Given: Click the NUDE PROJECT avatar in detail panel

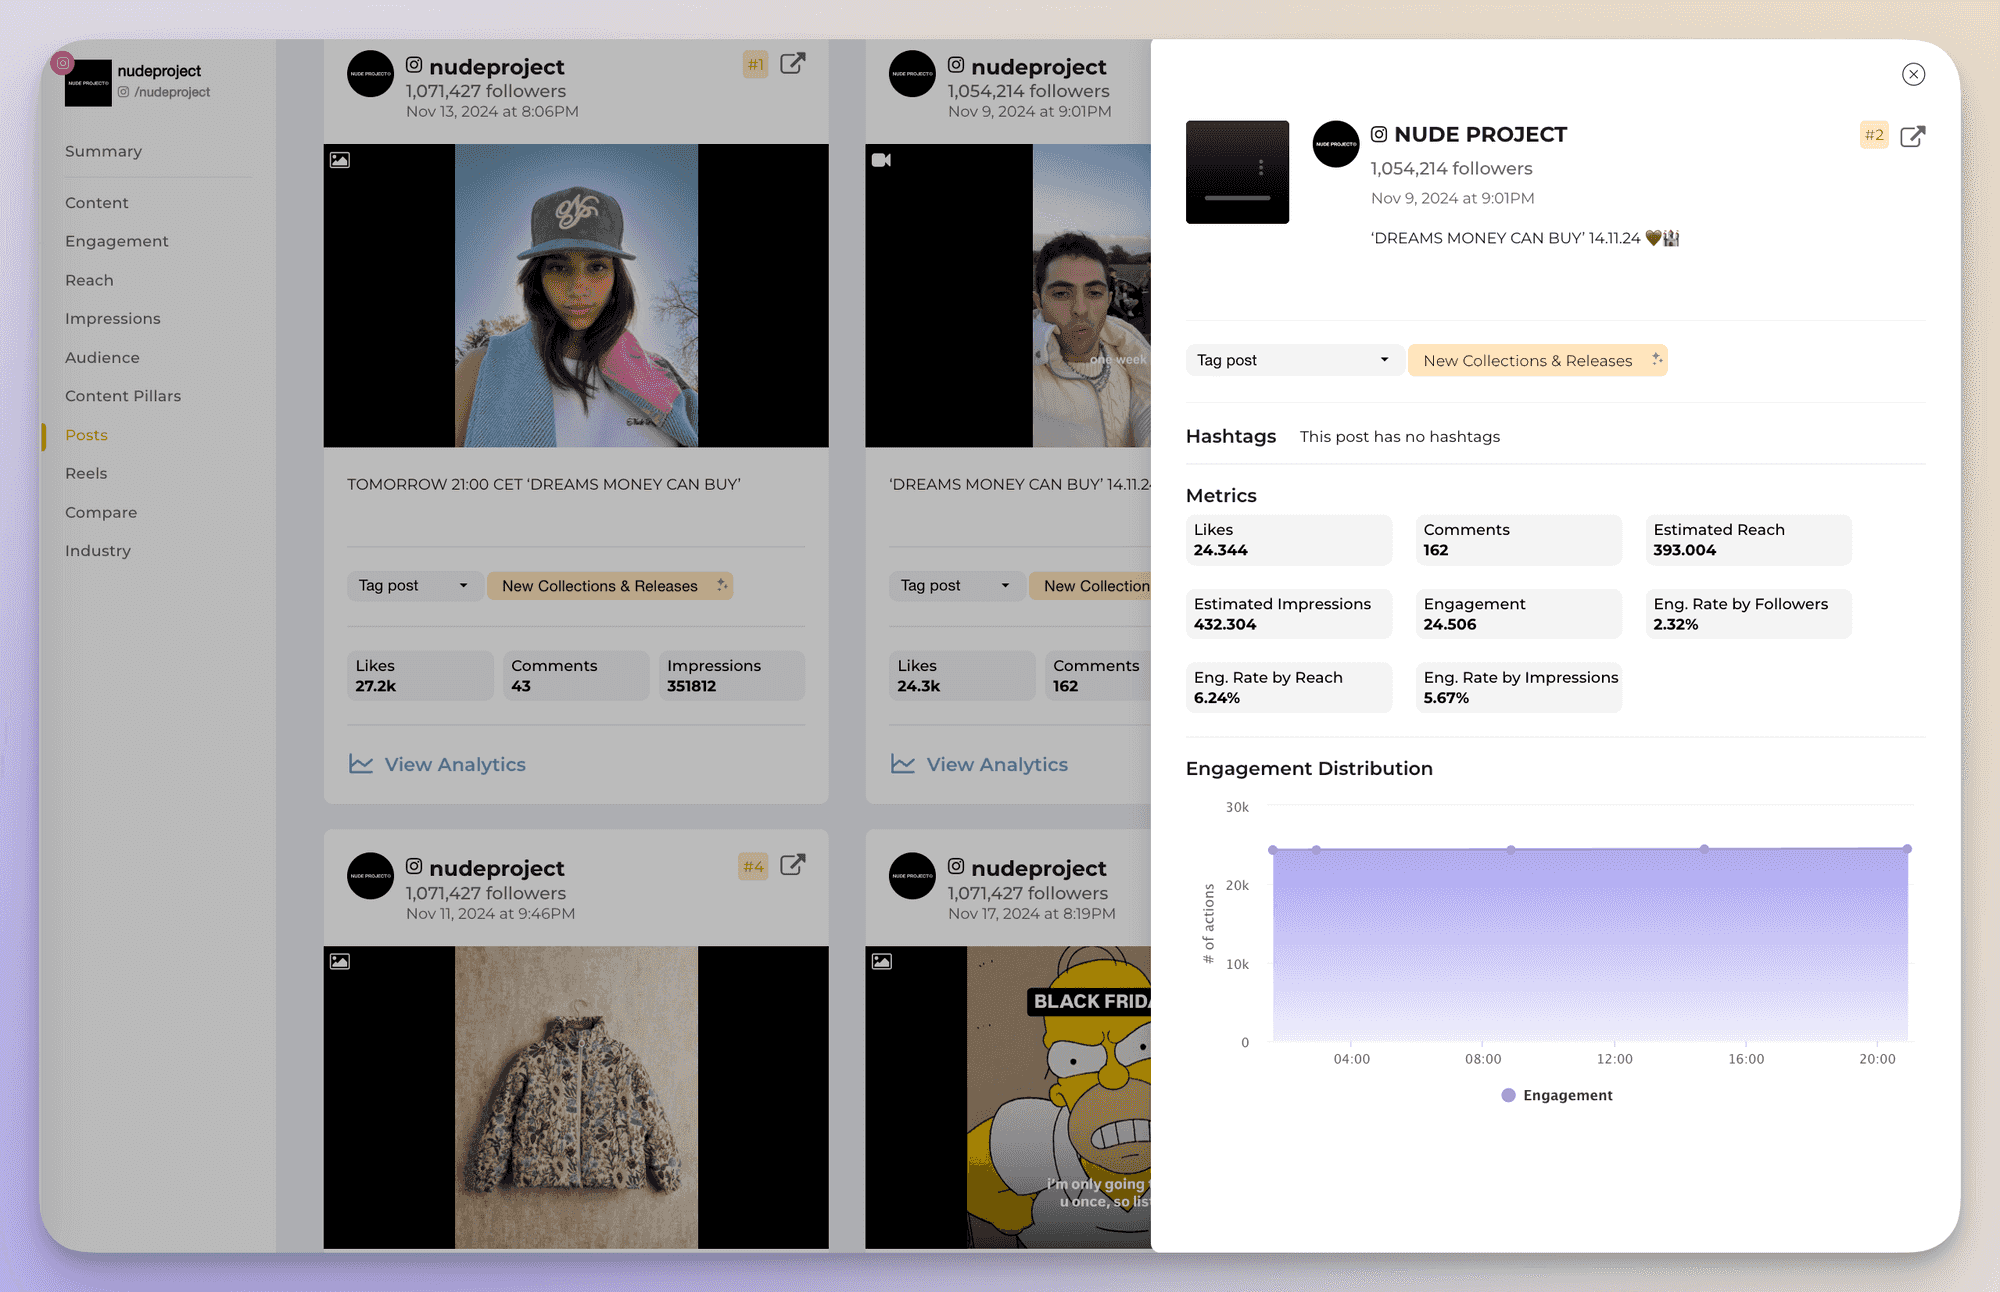Looking at the screenshot, I should [x=1335, y=144].
